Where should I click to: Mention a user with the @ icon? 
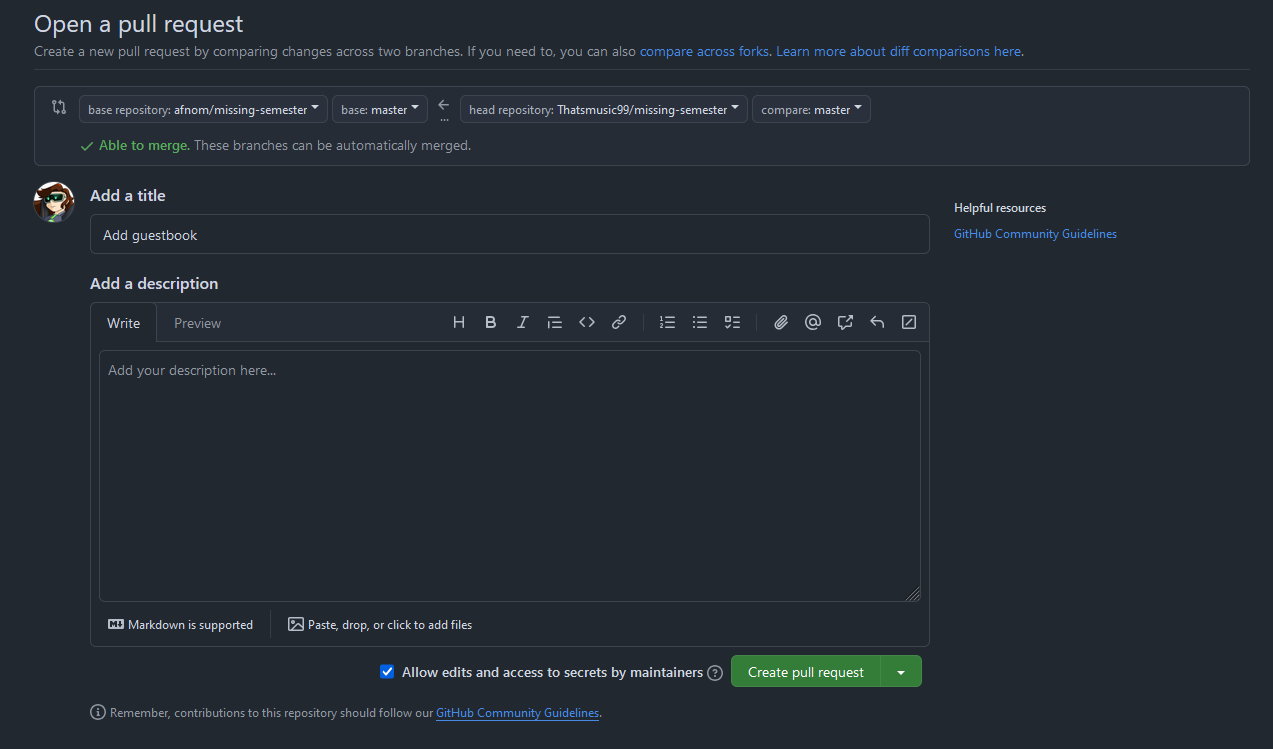(813, 321)
